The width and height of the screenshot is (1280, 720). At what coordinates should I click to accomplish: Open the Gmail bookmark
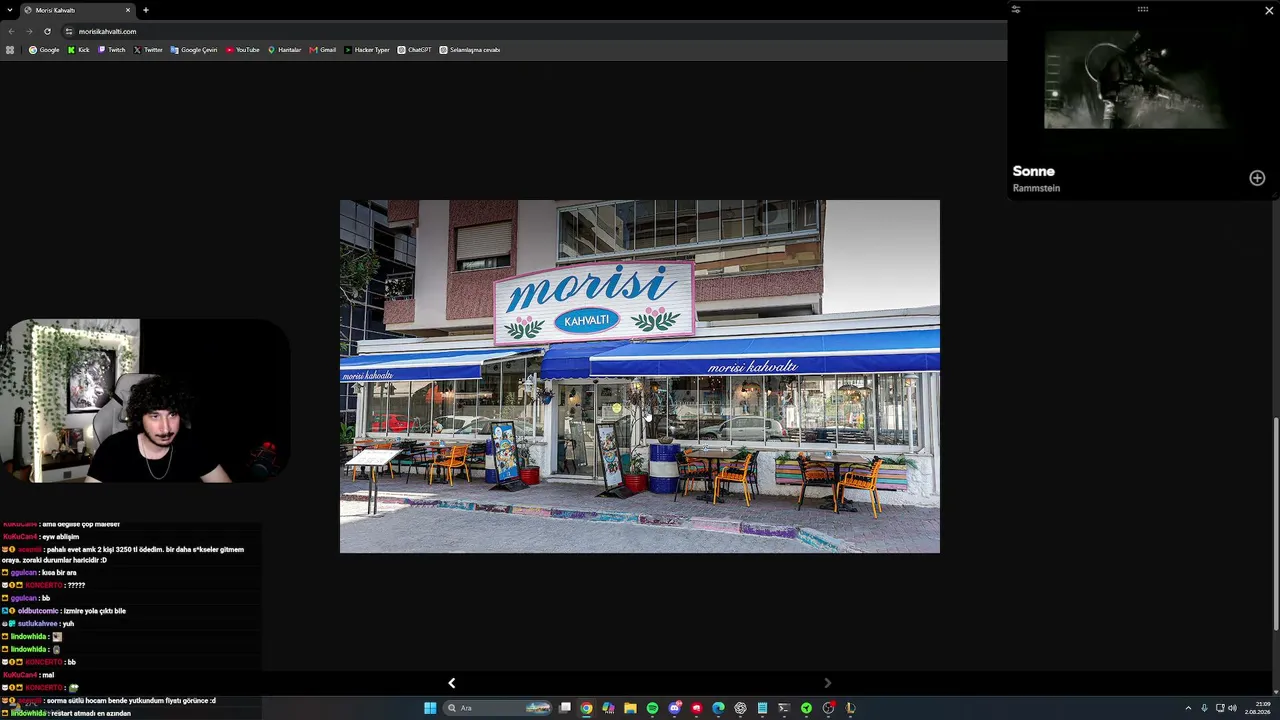323,50
